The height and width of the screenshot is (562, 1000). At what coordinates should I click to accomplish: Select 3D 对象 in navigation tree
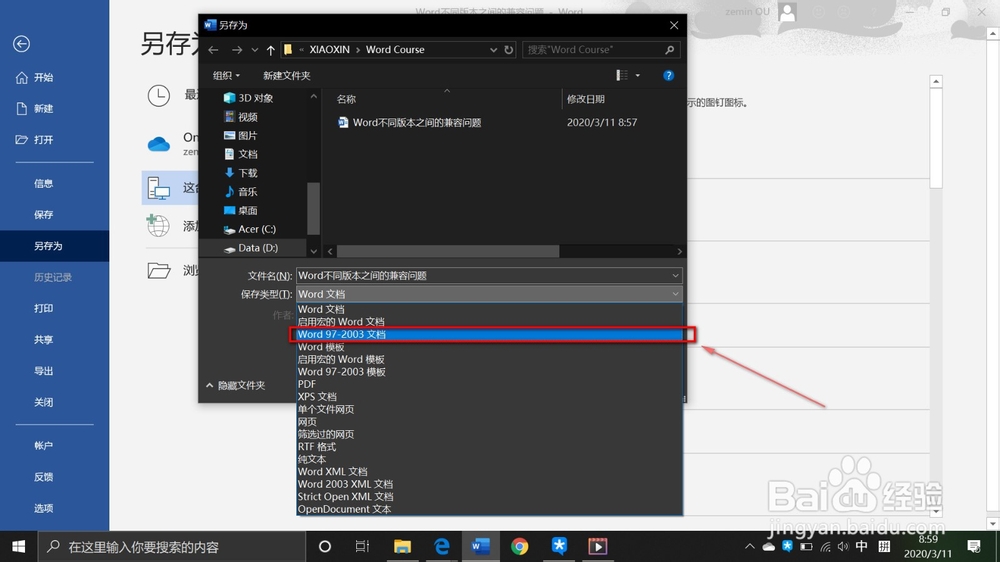(249, 98)
